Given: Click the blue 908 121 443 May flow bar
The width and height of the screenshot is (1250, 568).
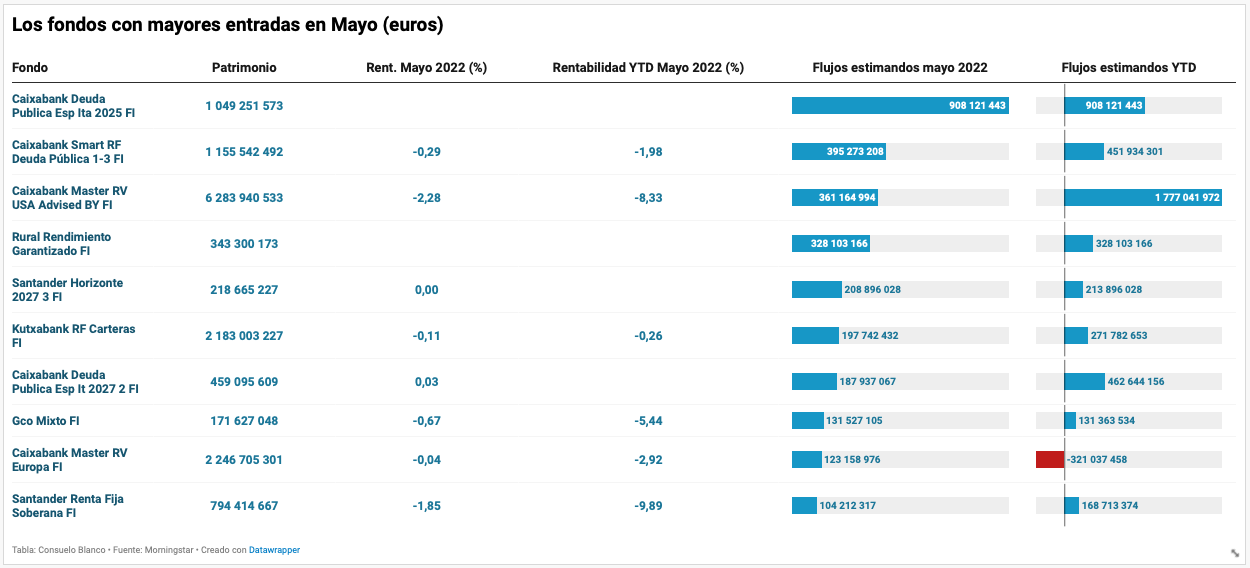Looking at the screenshot, I should [900, 106].
